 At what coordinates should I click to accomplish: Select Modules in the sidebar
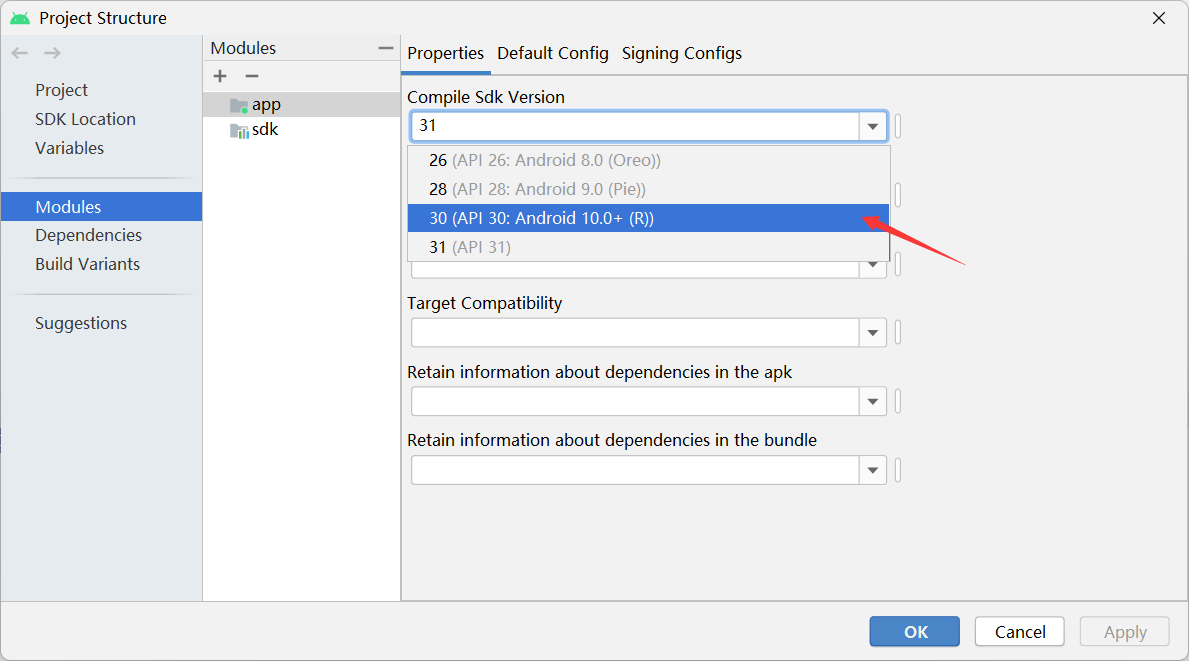(102, 207)
